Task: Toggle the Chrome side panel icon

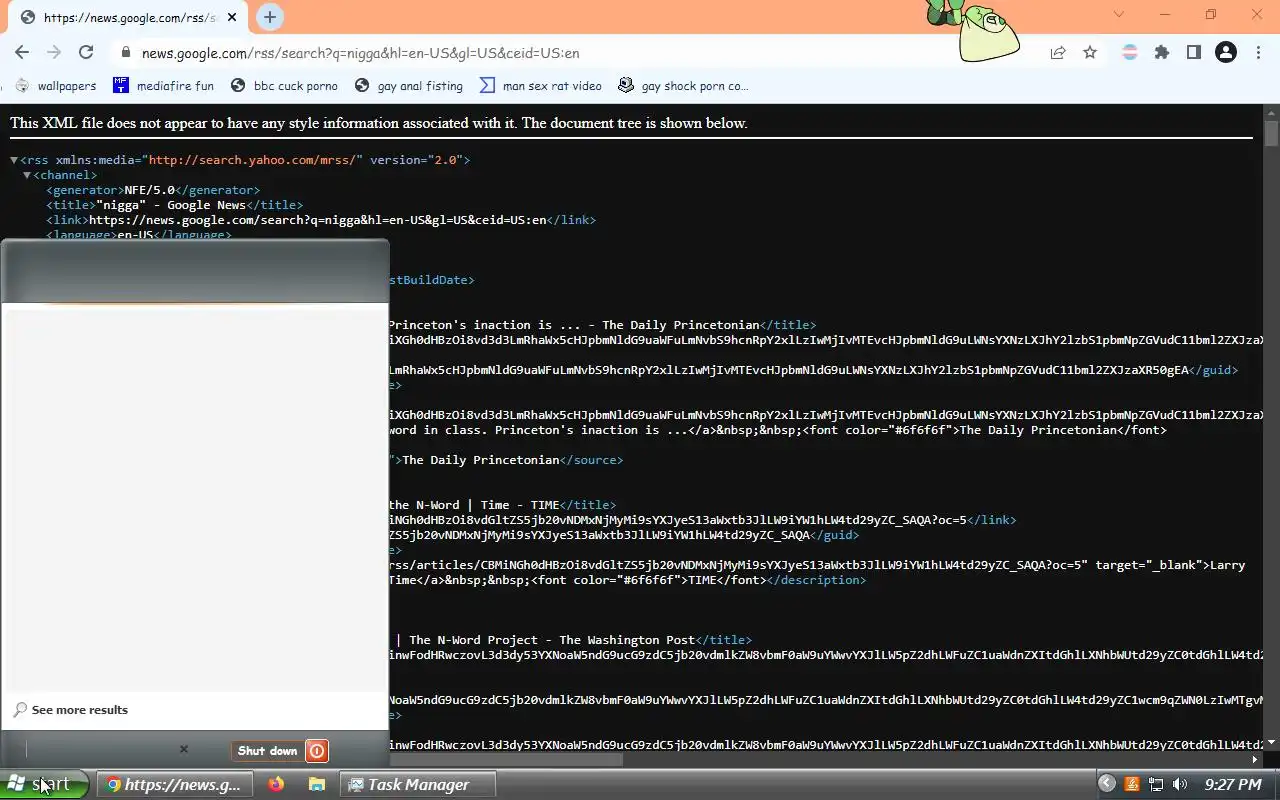Action: (1194, 53)
